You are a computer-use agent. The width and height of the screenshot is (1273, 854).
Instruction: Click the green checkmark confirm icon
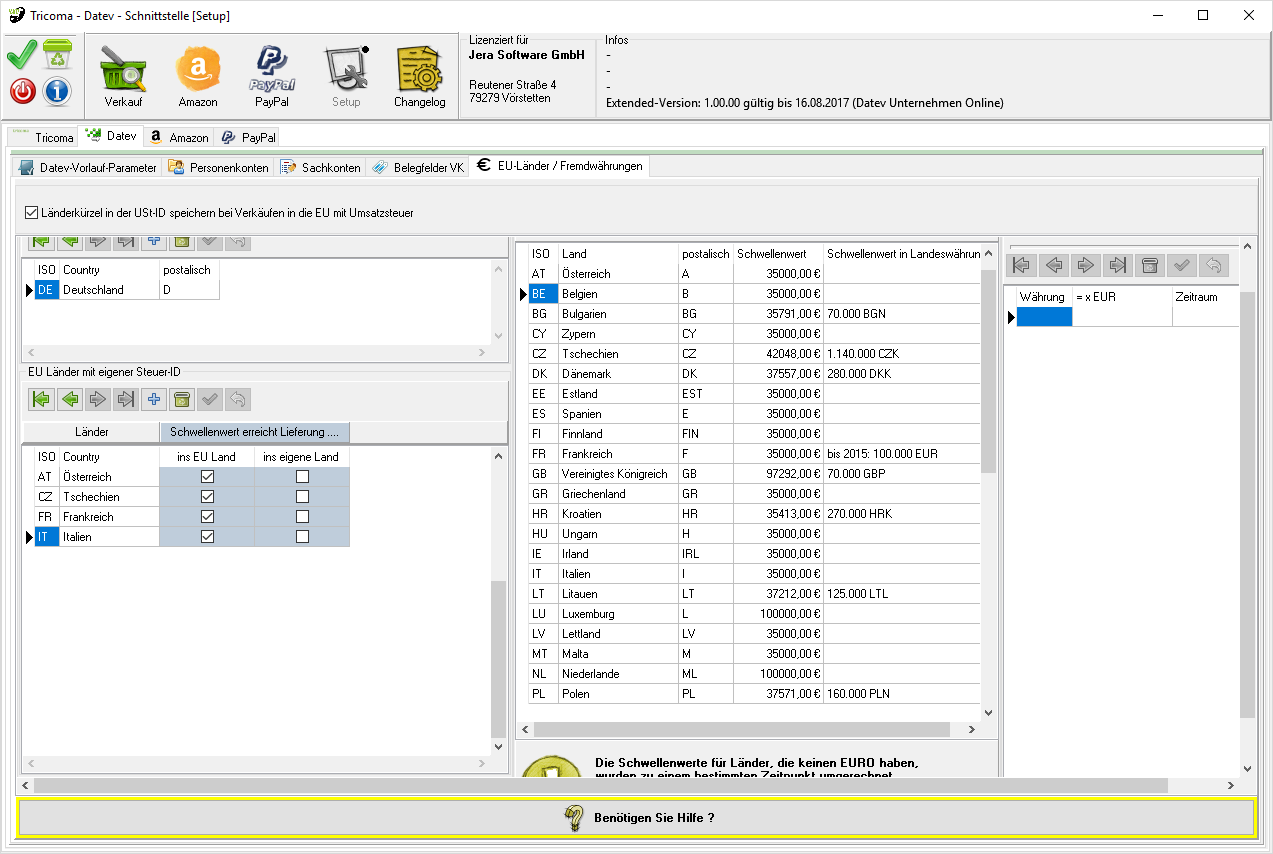tap(22, 54)
